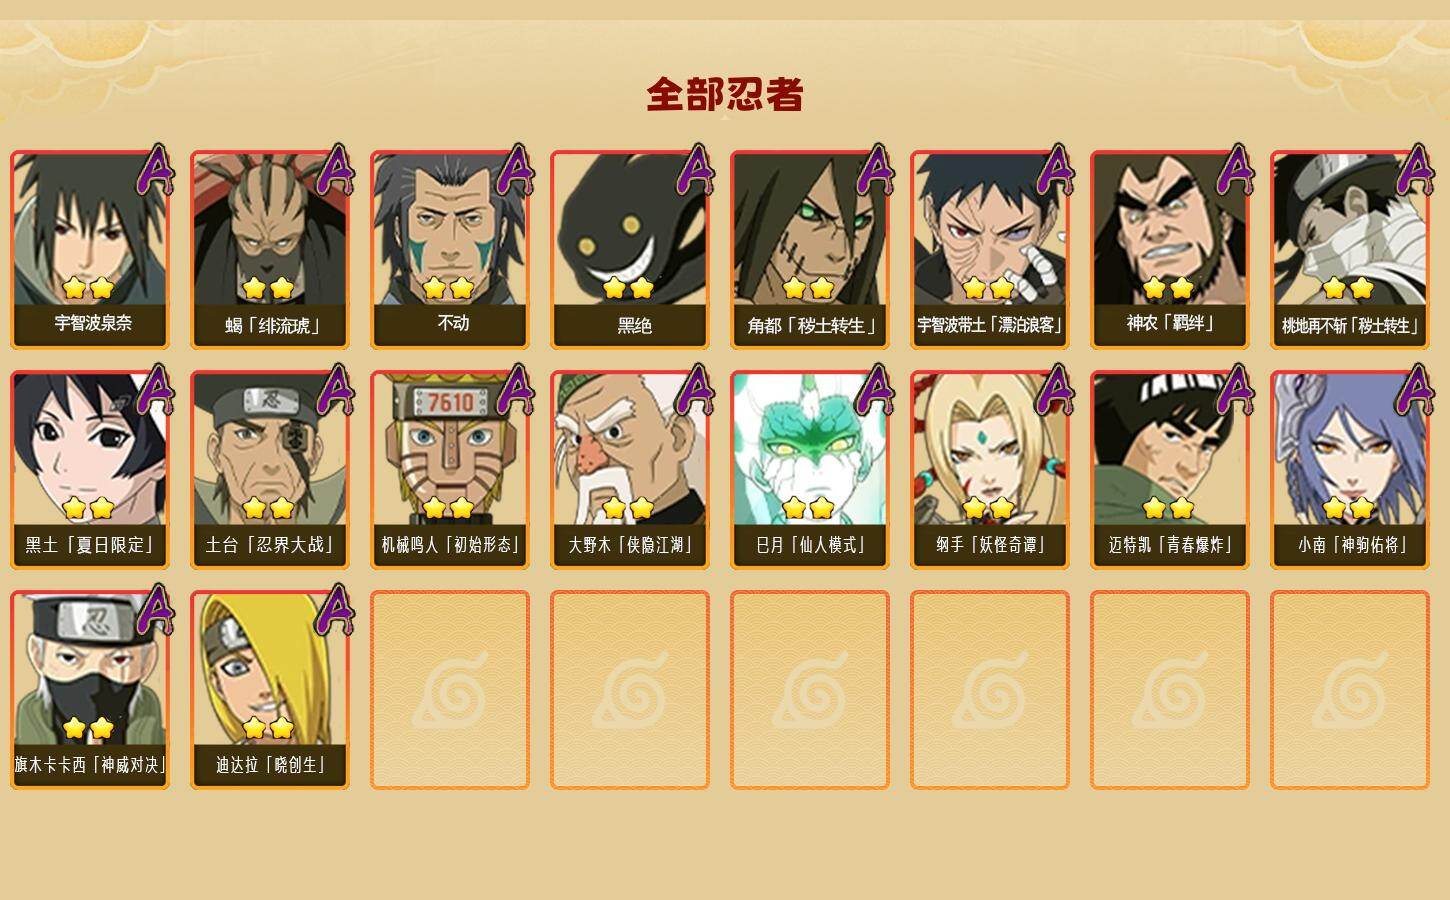Pick the 神农「羁绊」 ninja card

(x=1170, y=250)
